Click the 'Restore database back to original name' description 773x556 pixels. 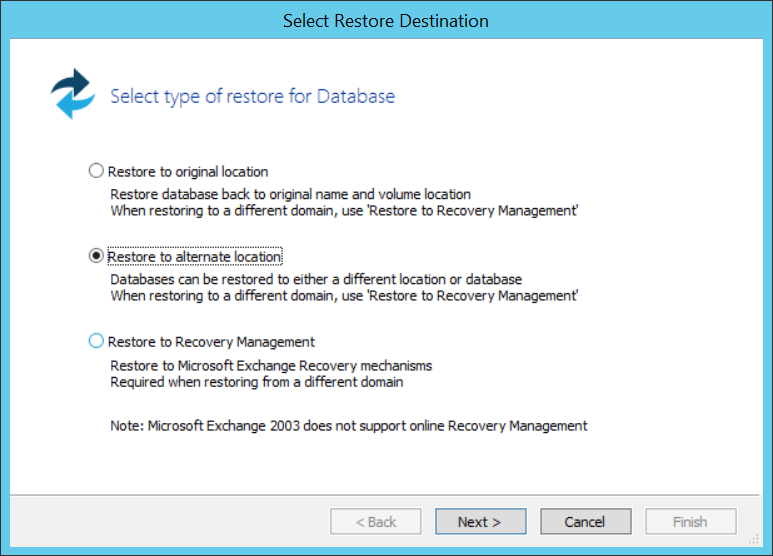pyautogui.click(x=290, y=194)
